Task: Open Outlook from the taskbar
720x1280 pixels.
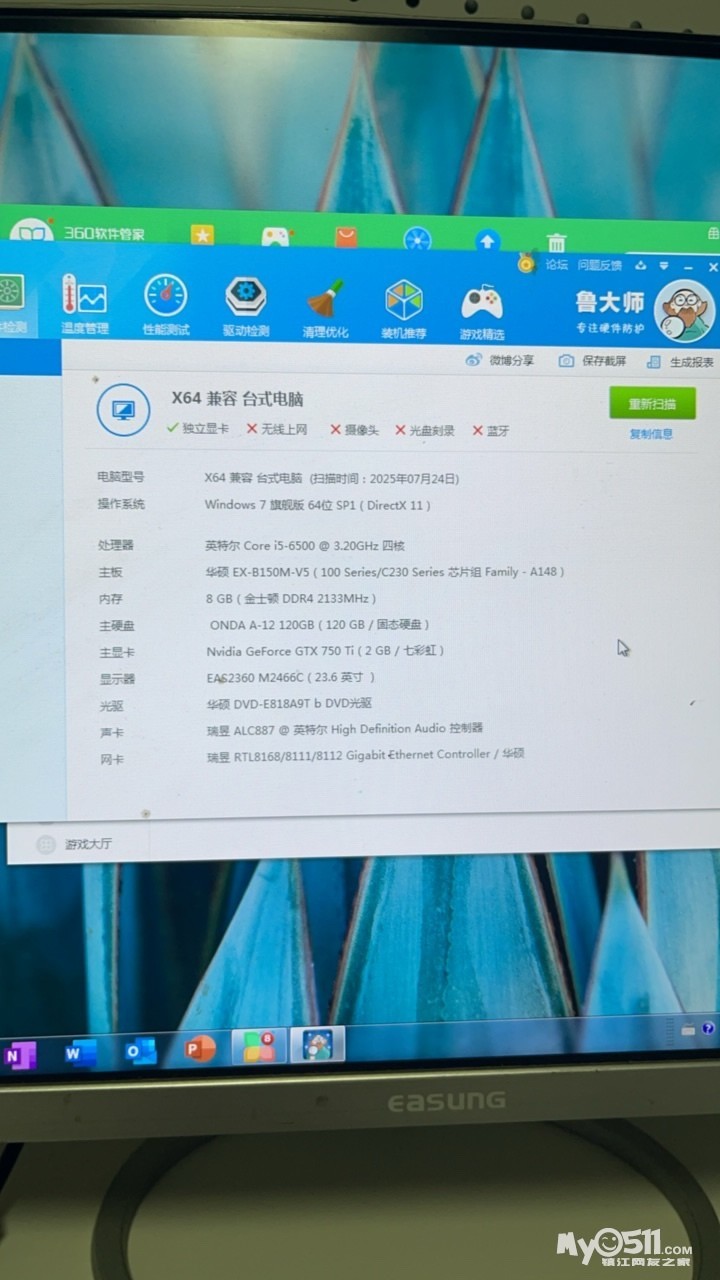Action: pos(140,1051)
